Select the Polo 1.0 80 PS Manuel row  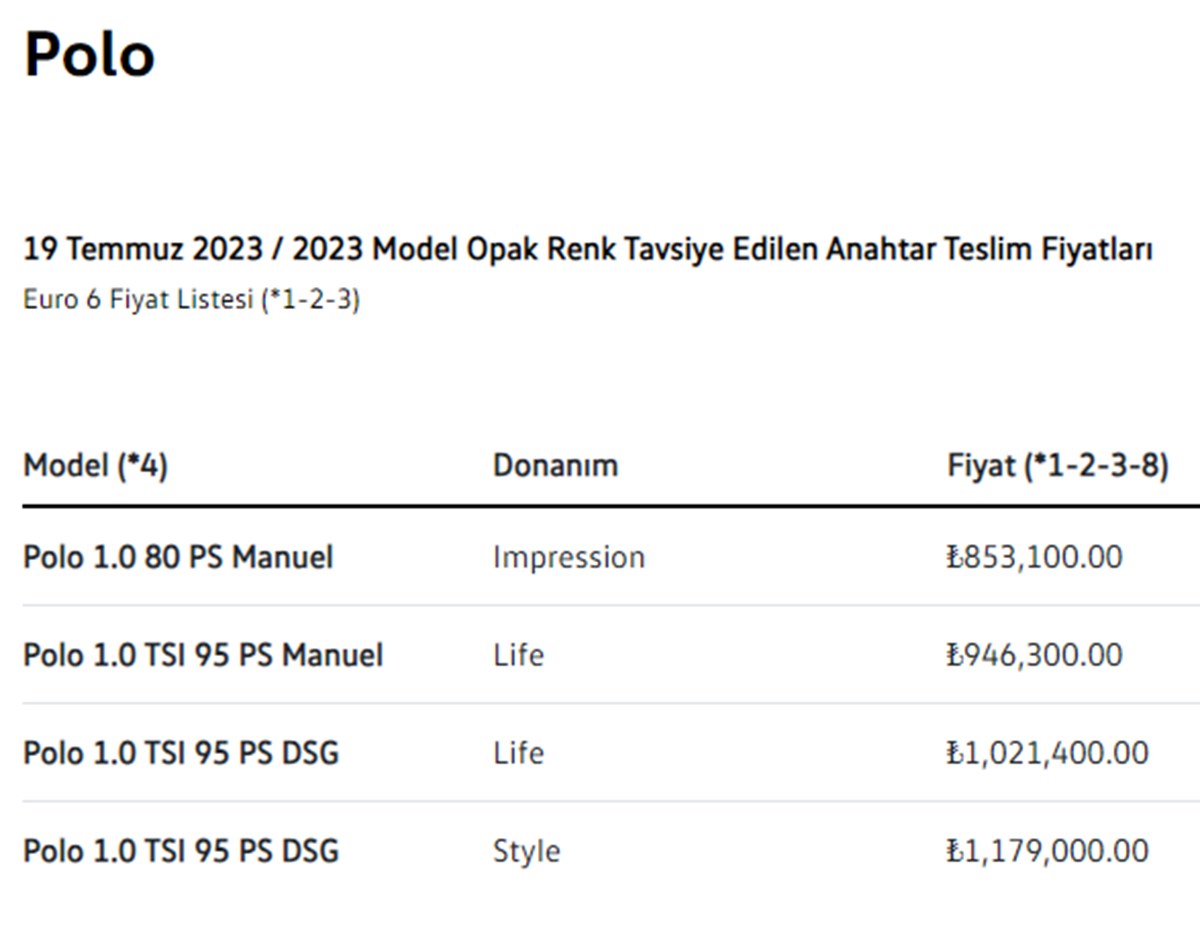click(178, 557)
